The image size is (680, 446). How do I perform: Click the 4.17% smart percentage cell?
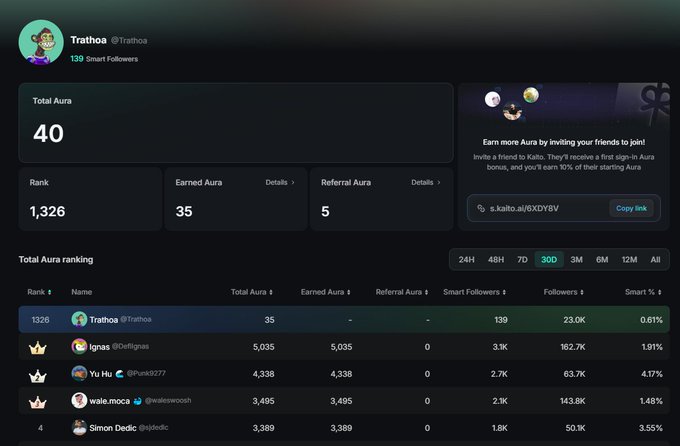[x=651, y=374]
